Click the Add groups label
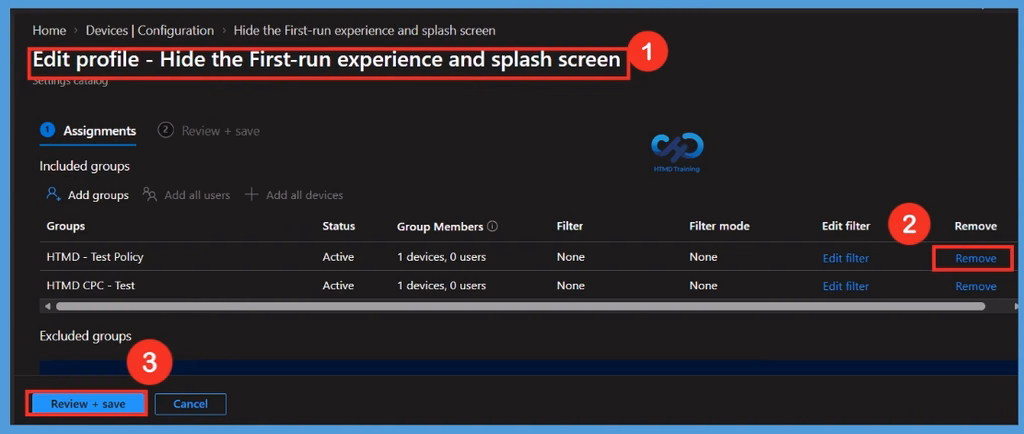The image size is (1024, 434). tap(98, 195)
